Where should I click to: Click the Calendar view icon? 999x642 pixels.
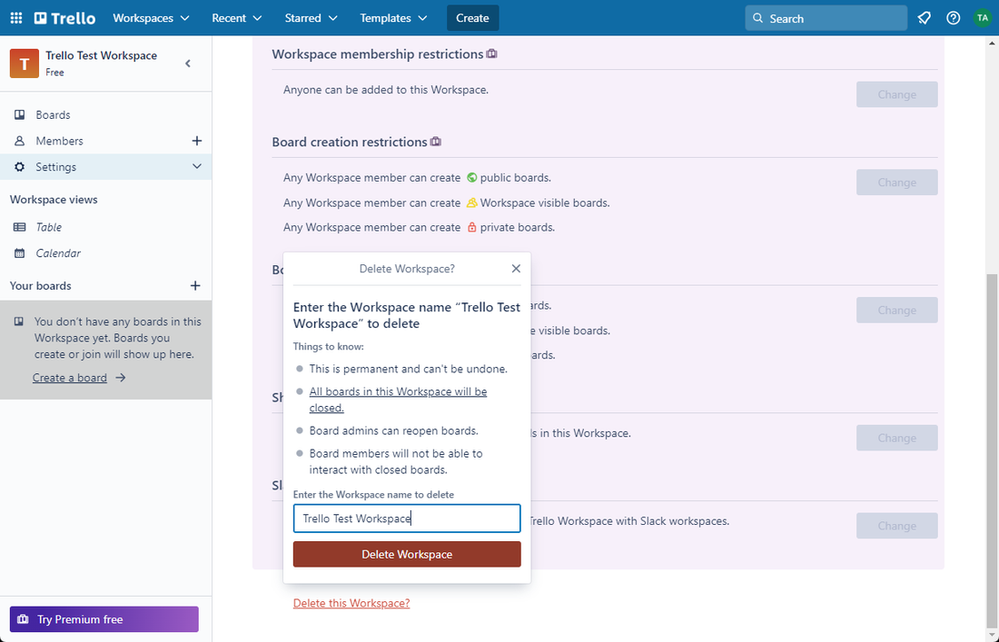[x=20, y=253]
